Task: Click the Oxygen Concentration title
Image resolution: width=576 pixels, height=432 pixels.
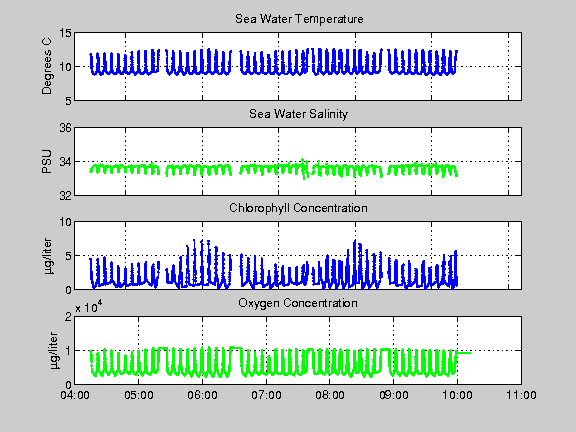Action: (x=298, y=303)
